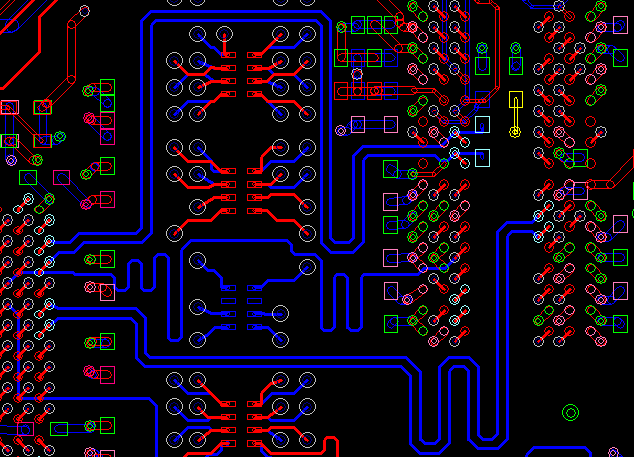
Task: Select the lower cyan square pad
Action: tap(482, 158)
